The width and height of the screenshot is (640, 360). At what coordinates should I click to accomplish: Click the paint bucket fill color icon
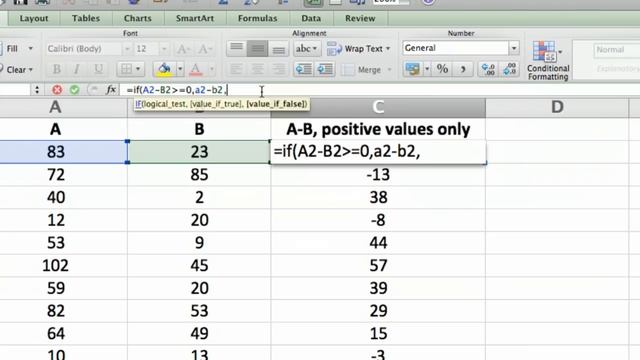click(x=164, y=69)
